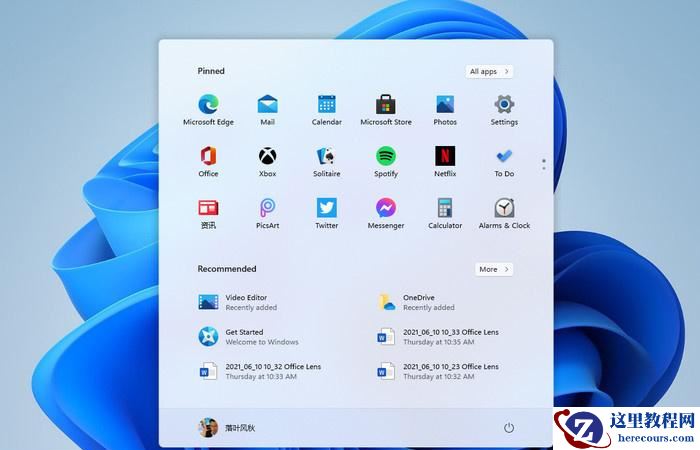
Task: Open Settings gear icon
Action: [504, 110]
